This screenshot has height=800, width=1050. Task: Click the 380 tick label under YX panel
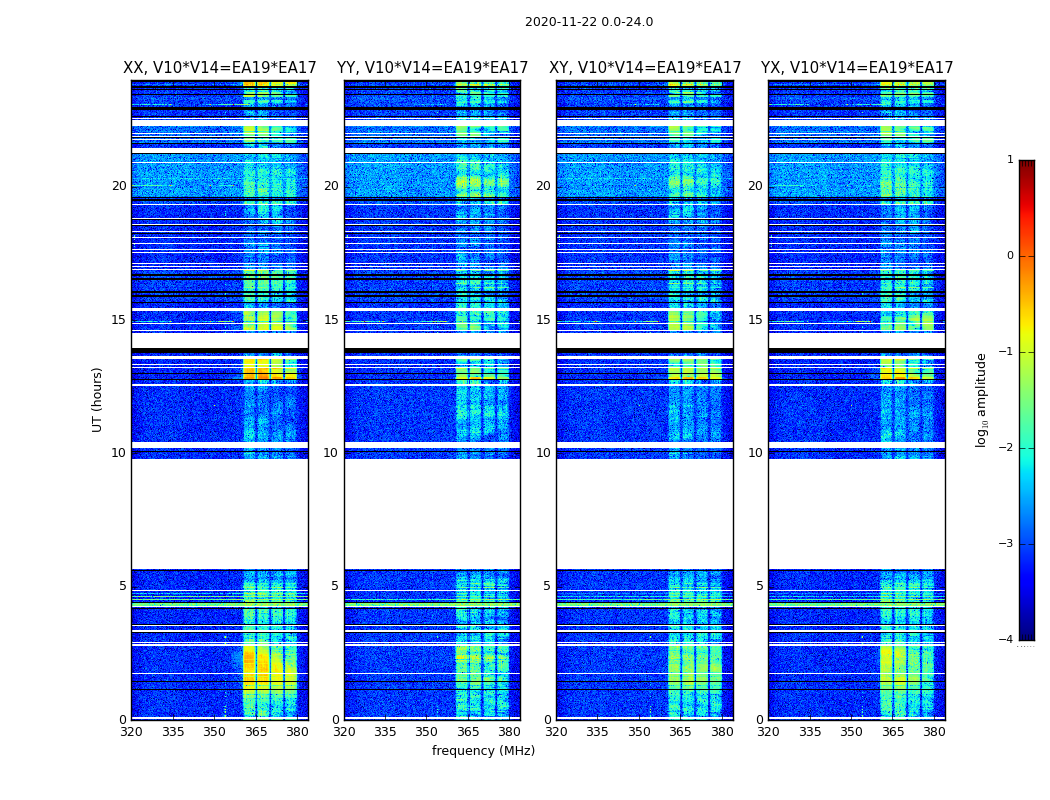point(934,732)
